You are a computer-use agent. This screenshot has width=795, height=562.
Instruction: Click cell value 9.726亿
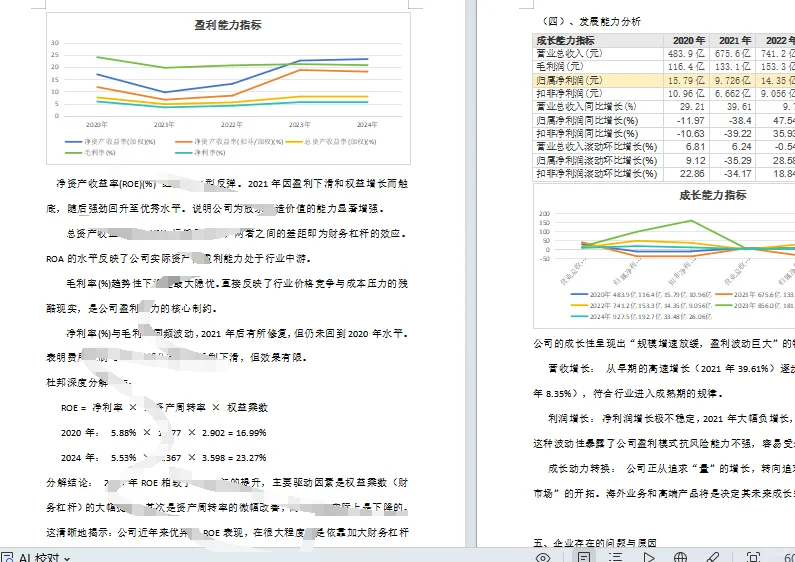(732, 80)
